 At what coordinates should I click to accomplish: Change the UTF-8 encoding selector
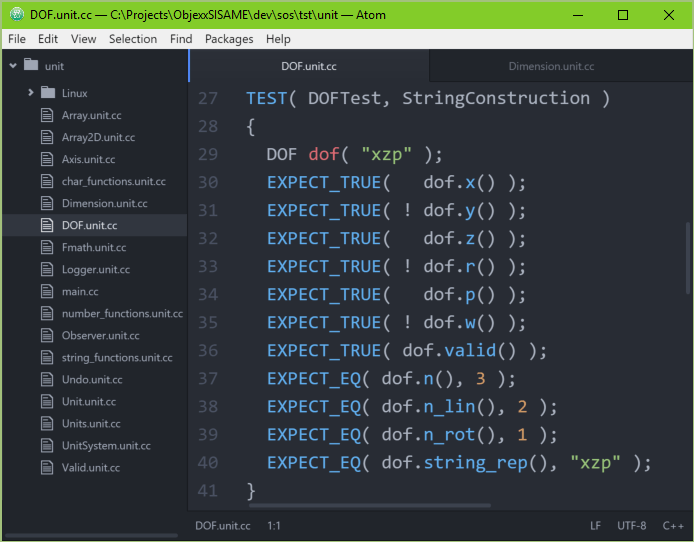tap(632, 526)
